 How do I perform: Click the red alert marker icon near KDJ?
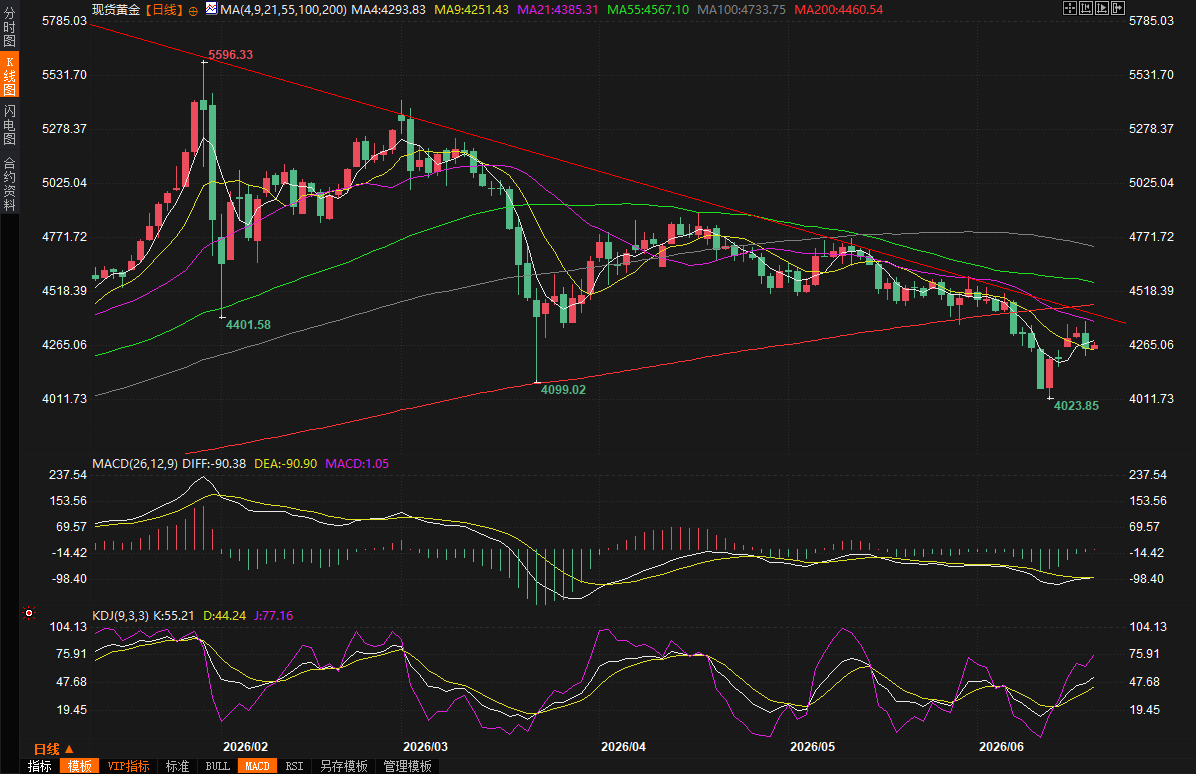coord(29,613)
